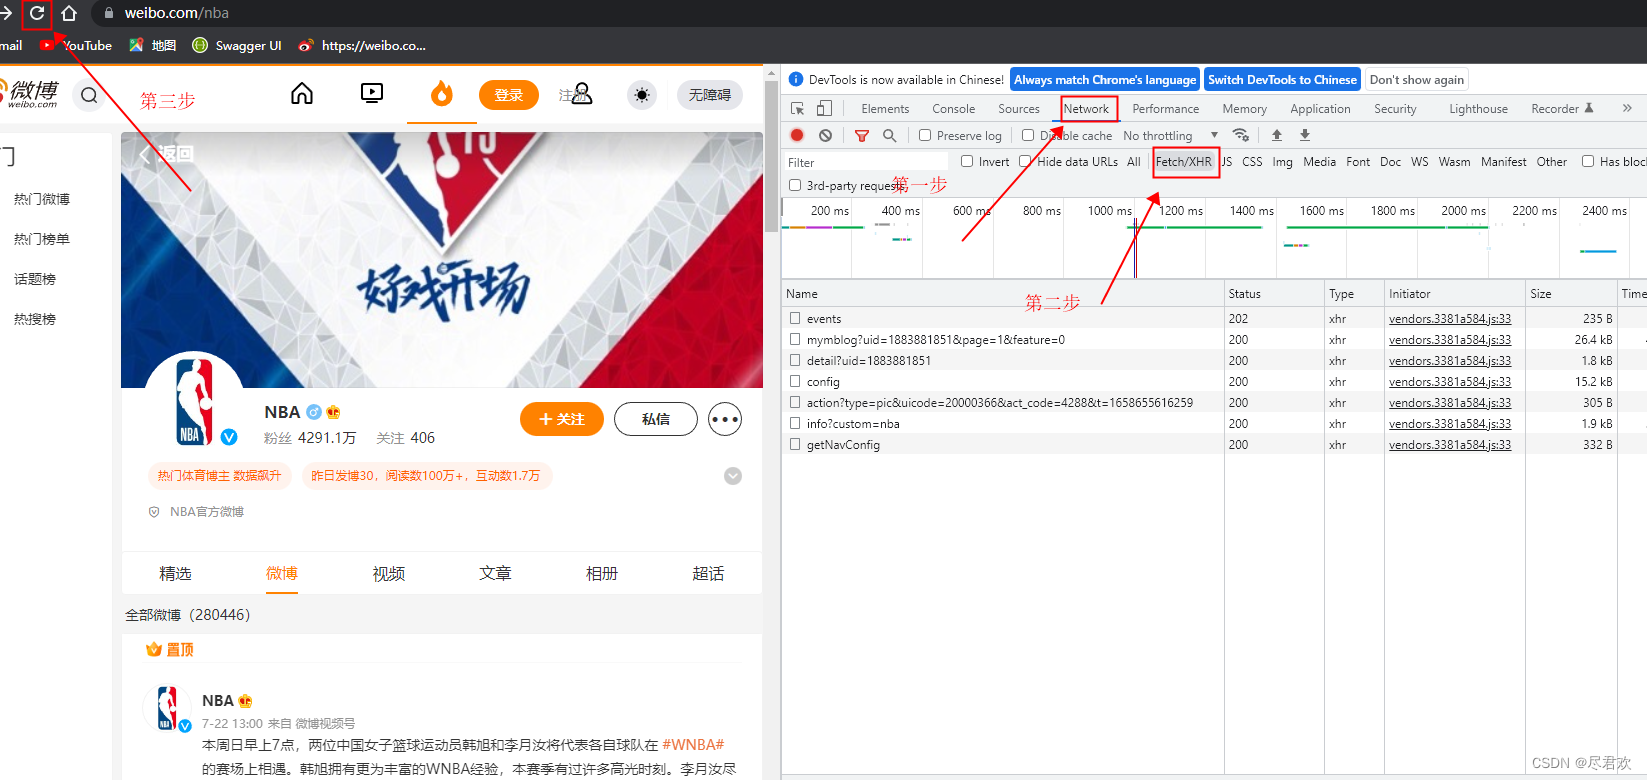Screen dimensions: 1647x780
Task: Click the browser address bar weibo.com/nba
Action: click(177, 13)
